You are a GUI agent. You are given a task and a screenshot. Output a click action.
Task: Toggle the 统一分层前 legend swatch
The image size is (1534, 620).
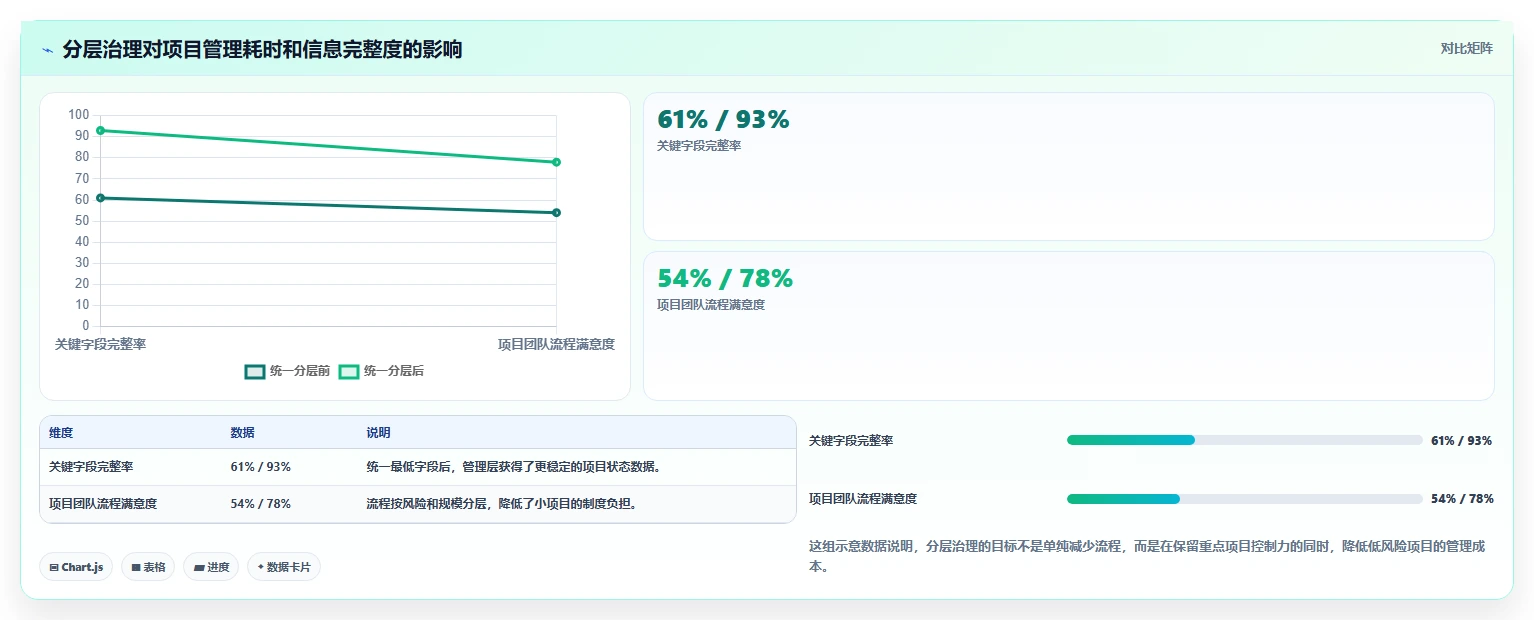[x=255, y=371]
